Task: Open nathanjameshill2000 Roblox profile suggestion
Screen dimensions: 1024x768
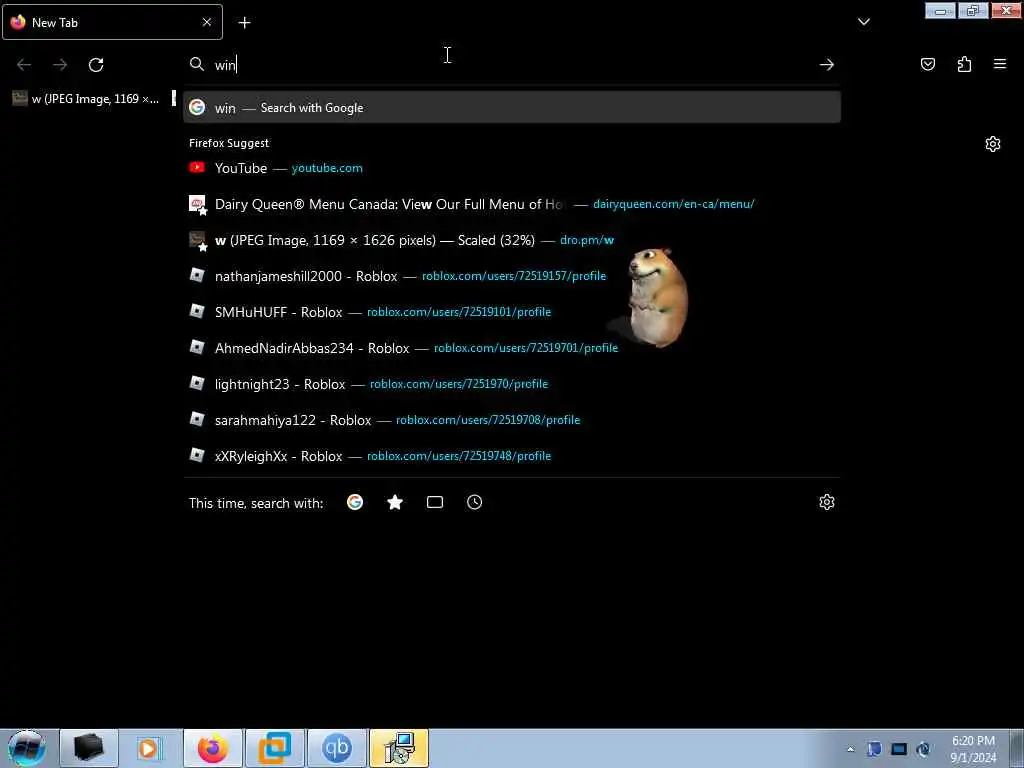Action: (512, 276)
